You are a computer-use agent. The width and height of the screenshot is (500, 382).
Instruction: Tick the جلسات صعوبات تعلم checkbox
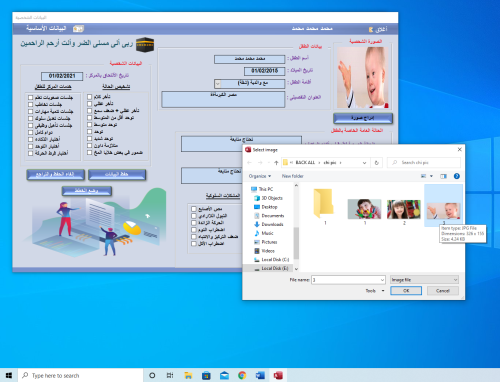click(x=30, y=97)
